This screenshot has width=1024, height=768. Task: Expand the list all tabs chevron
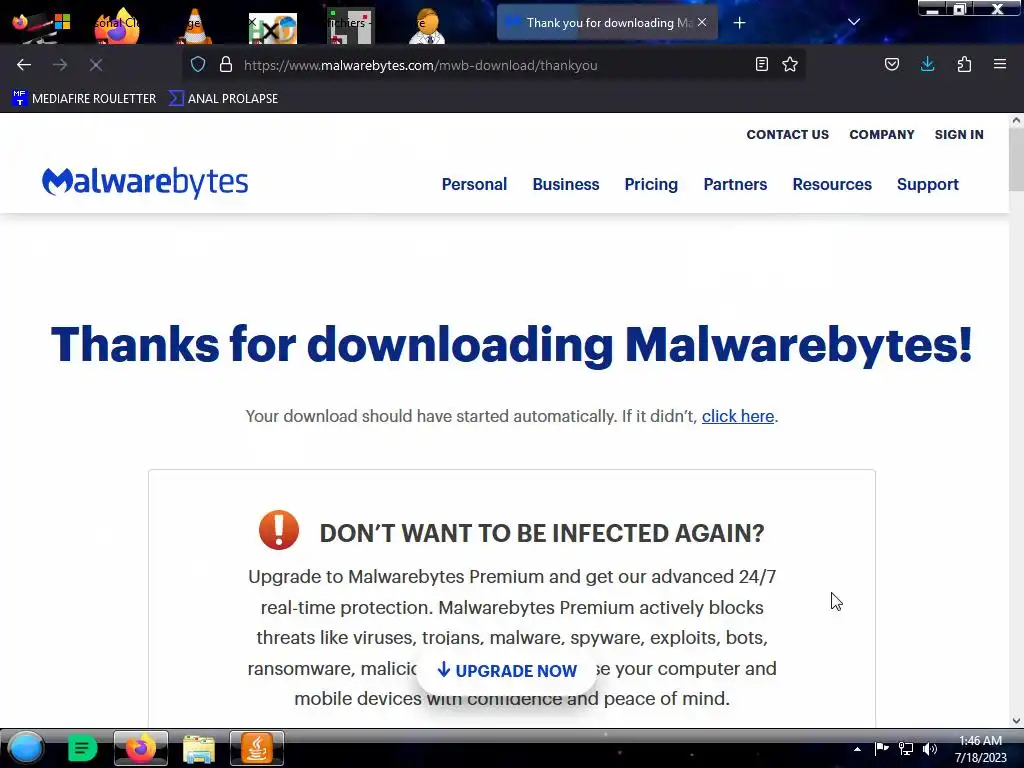tap(854, 22)
